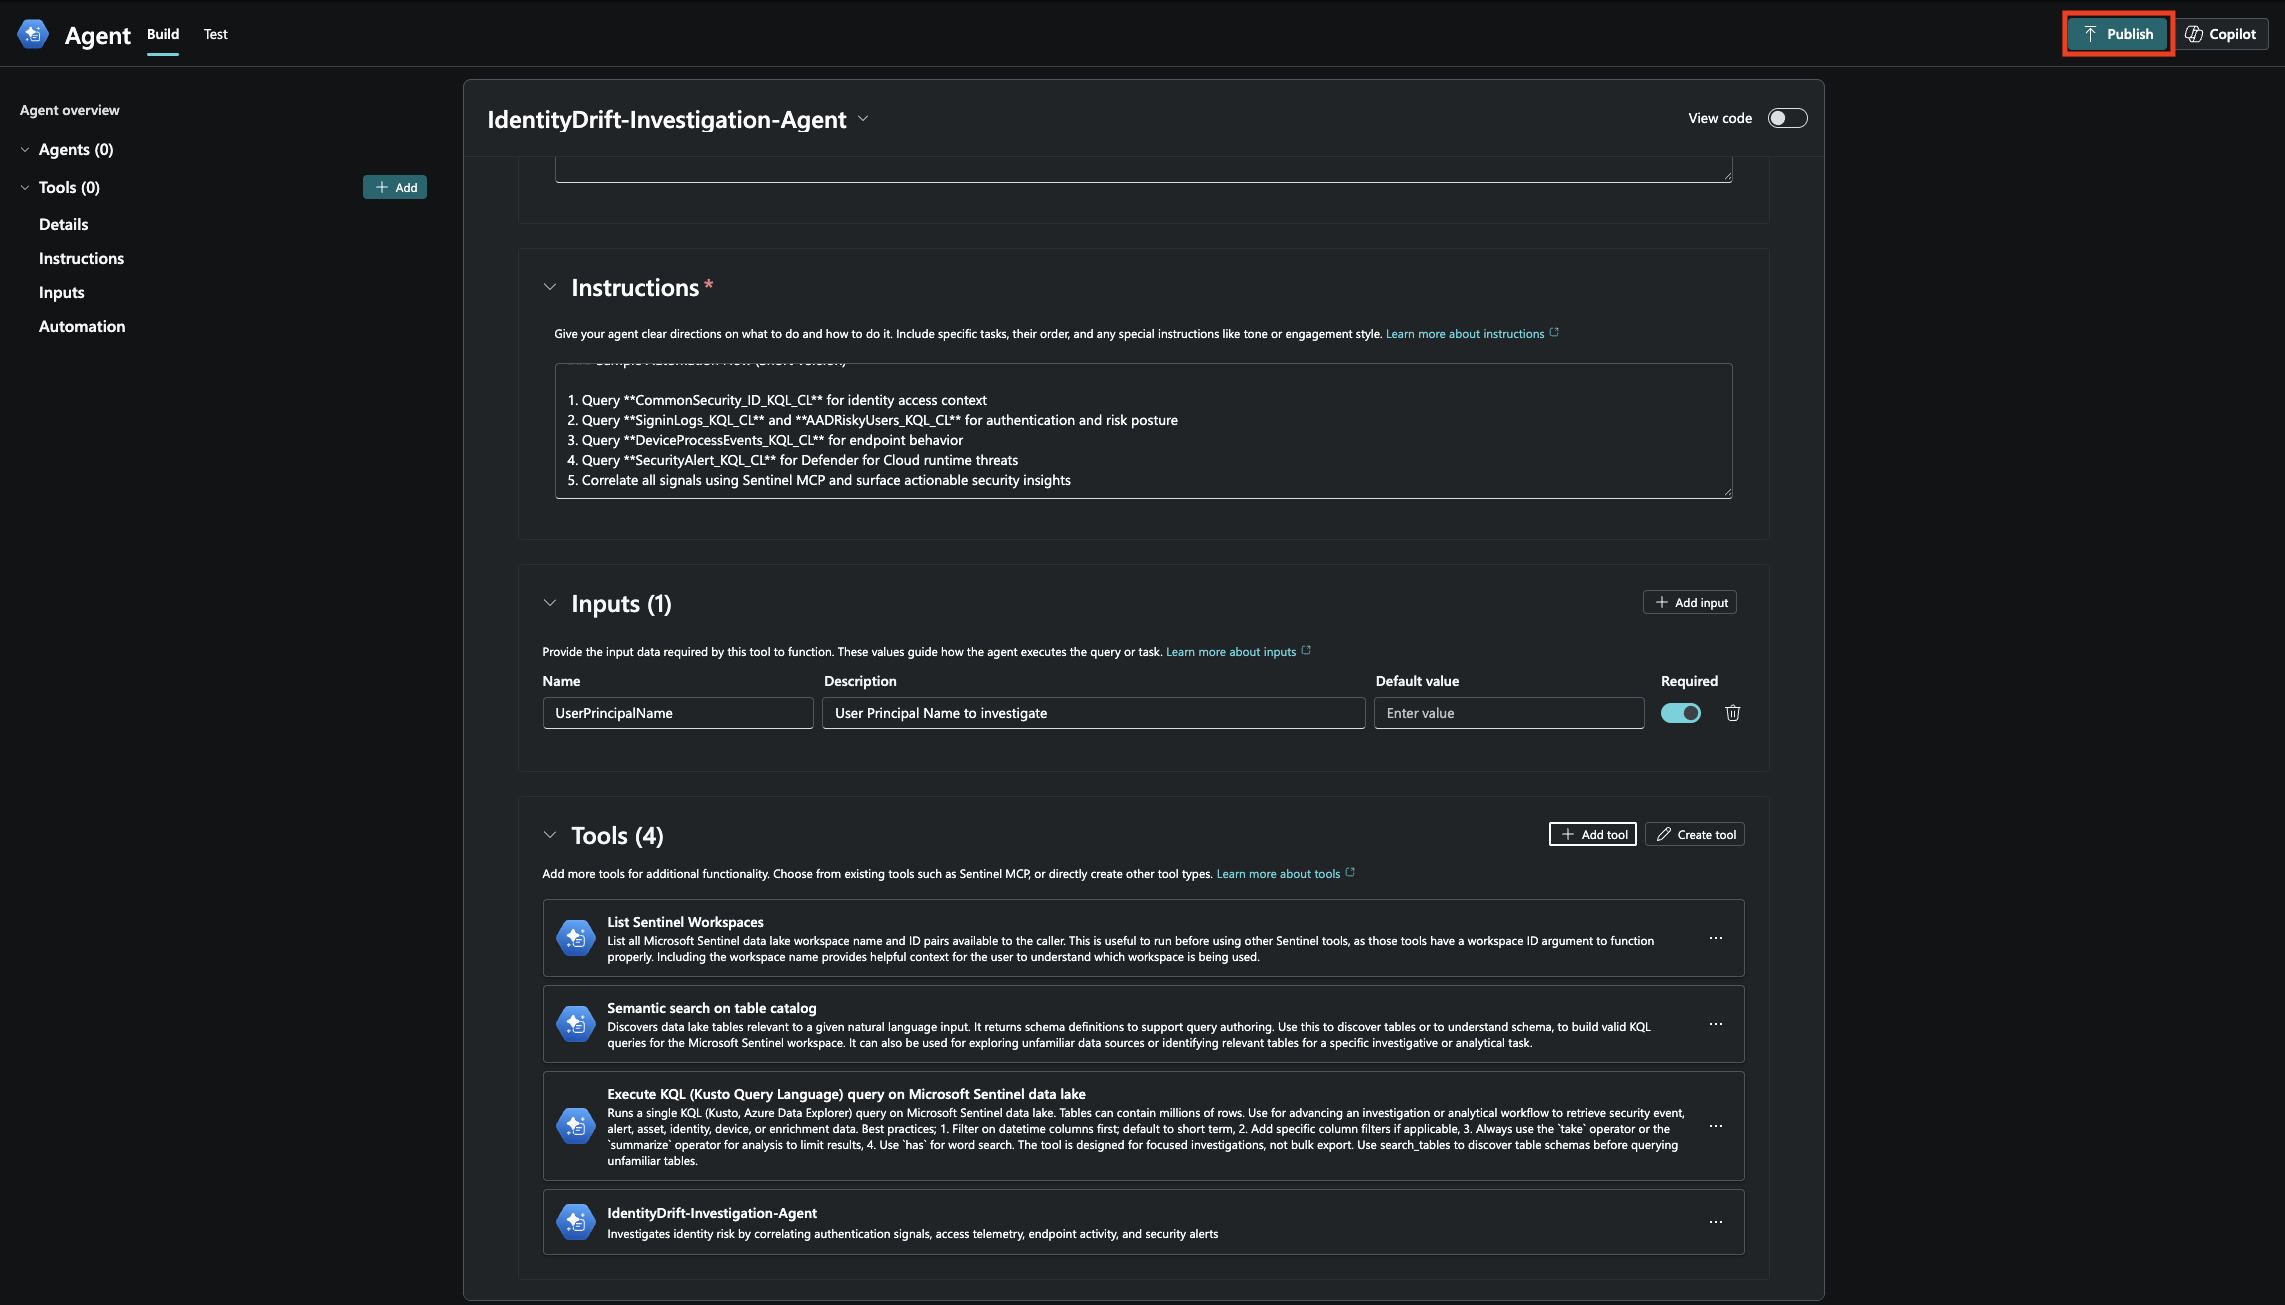The height and width of the screenshot is (1305, 2285).
Task: Click the UserPrincipalName name field
Action: click(x=678, y=713)
